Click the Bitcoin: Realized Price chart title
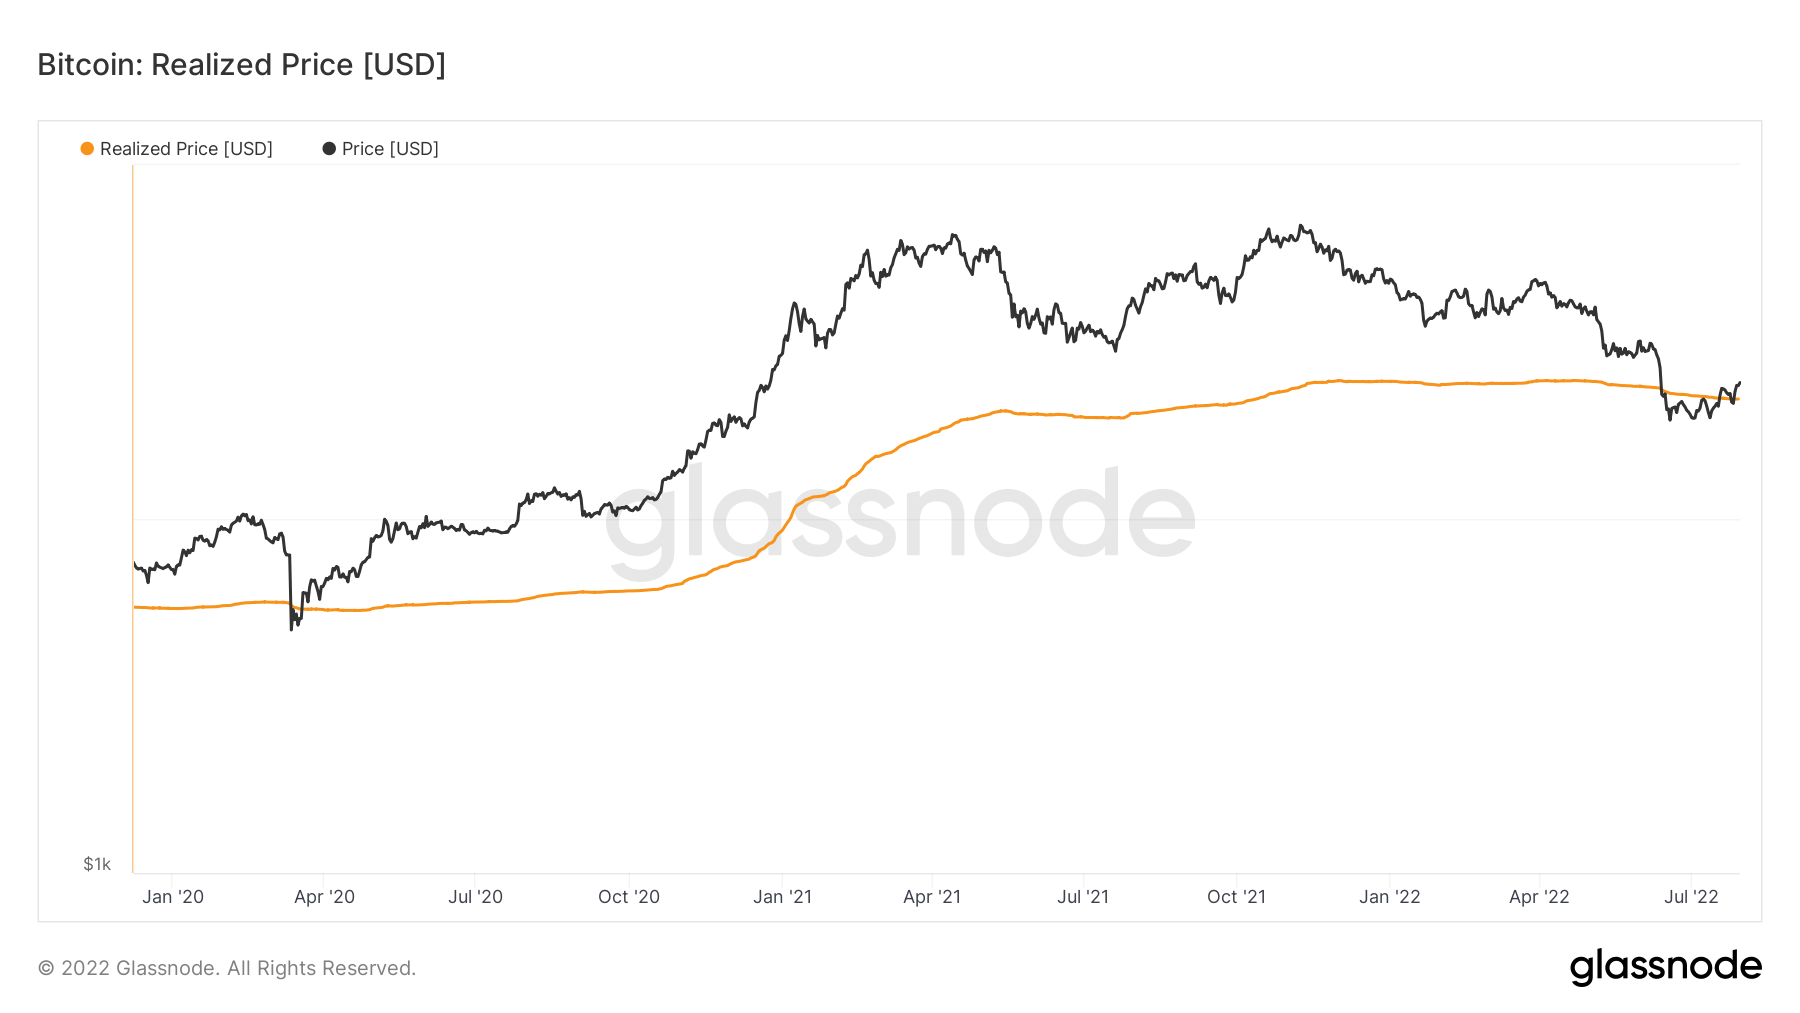This screenshot has width=1800, height=1013. coord(241,65)
